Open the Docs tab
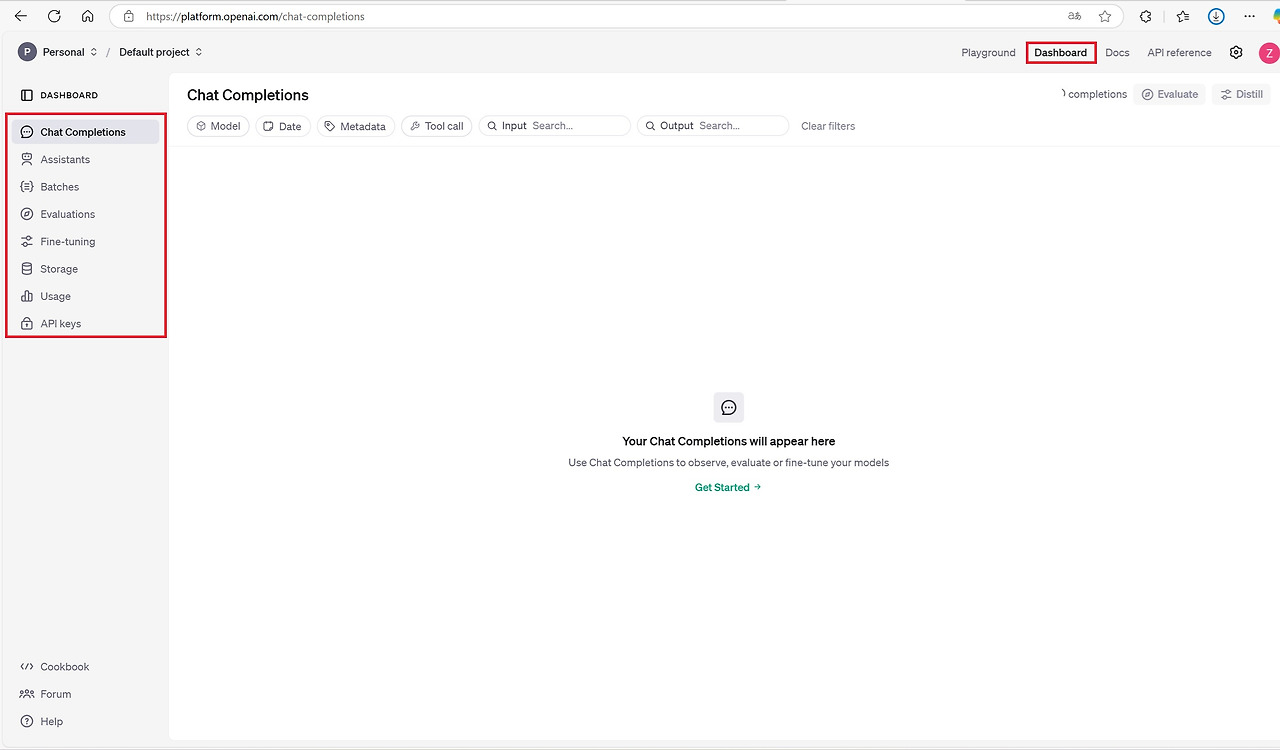This screenshot has width=1280, height=750. tap(1117, 53)
